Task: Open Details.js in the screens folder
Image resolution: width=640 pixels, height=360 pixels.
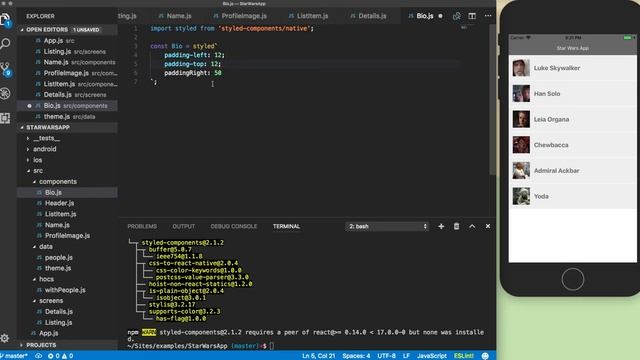Action: pyautogui.click(x=67, y=311)
